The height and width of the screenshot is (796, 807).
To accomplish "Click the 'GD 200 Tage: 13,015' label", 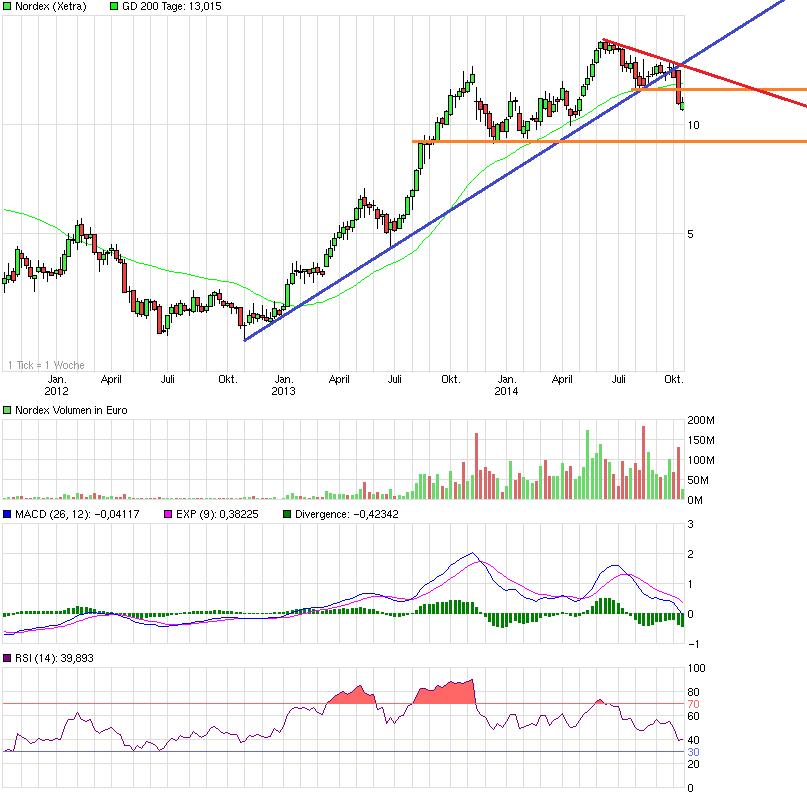I will point(171,7).
